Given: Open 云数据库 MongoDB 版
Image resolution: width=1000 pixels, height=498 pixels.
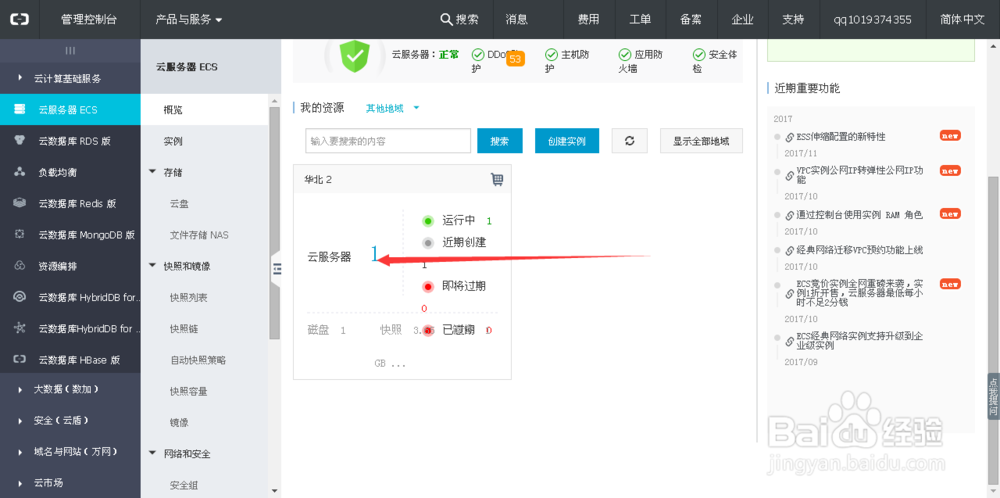Looking at the screenshot, I should (87, 235).
